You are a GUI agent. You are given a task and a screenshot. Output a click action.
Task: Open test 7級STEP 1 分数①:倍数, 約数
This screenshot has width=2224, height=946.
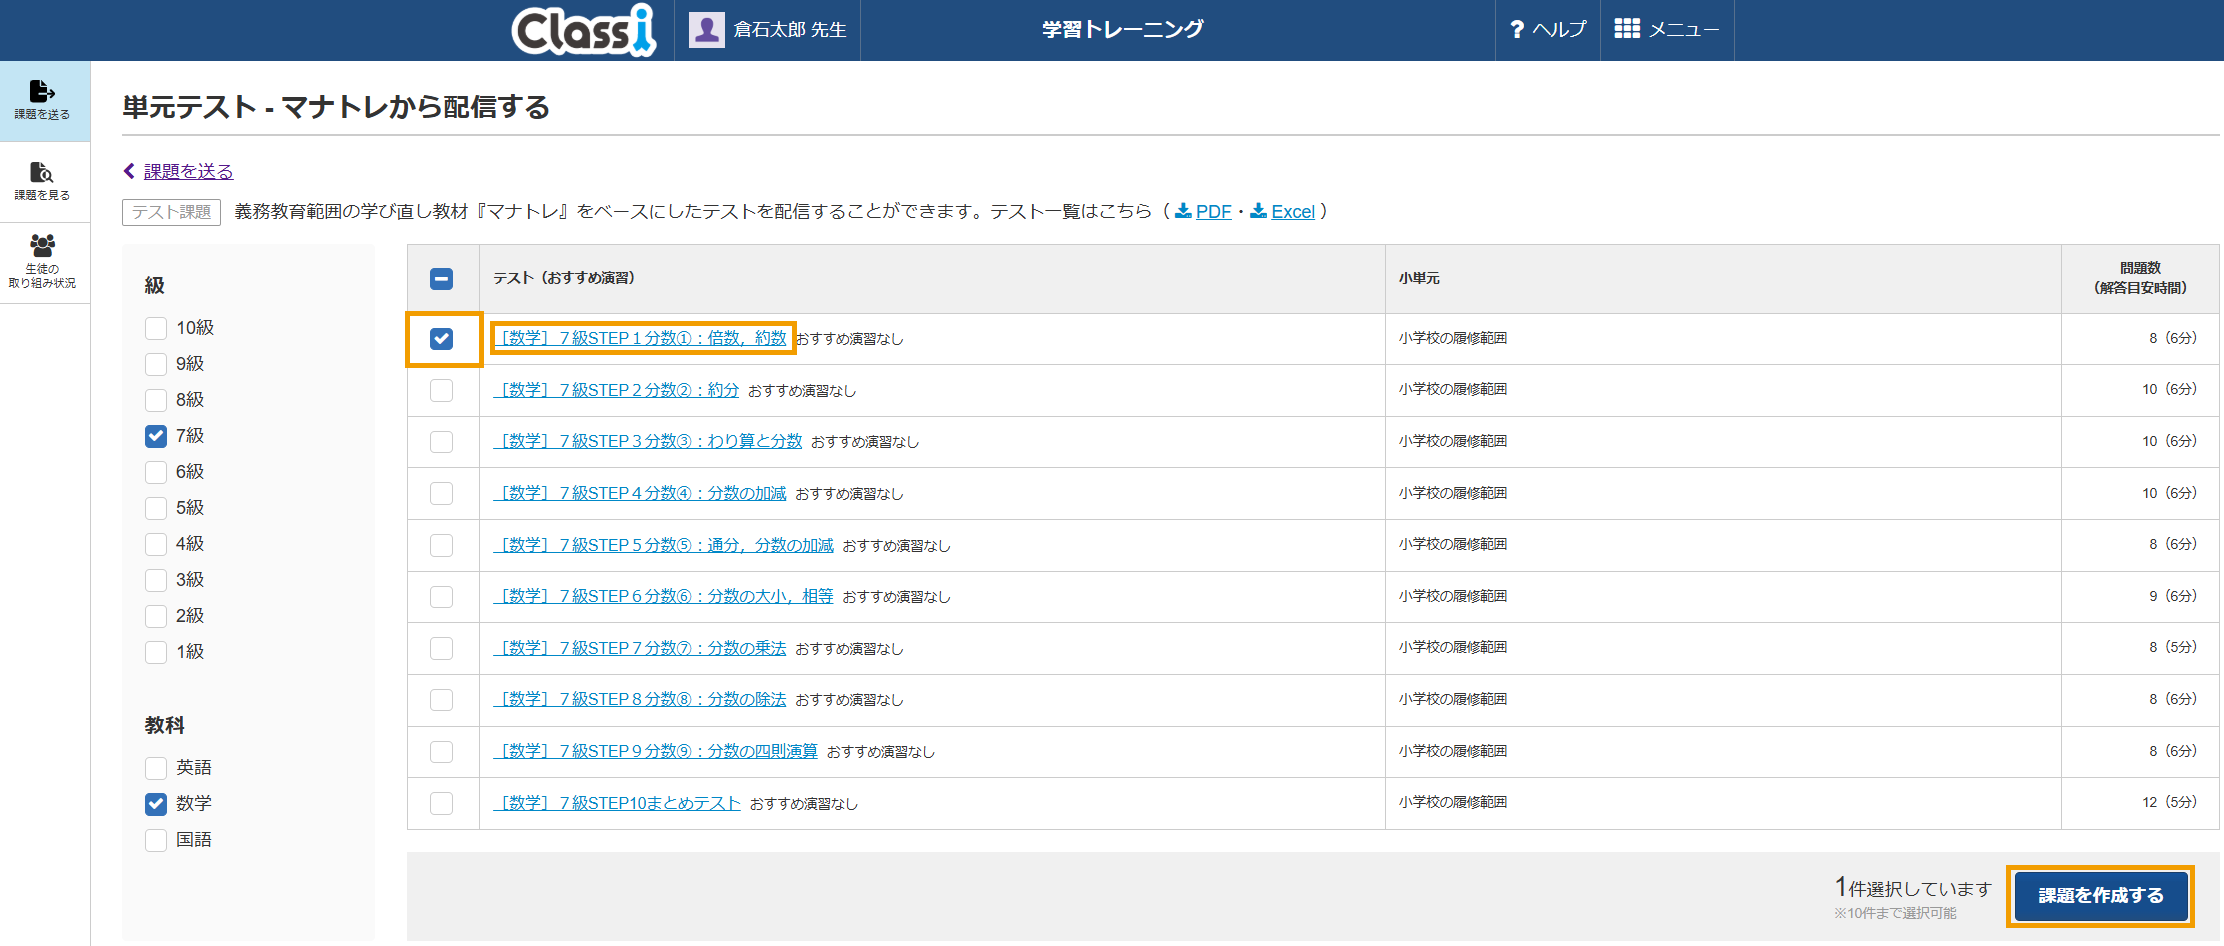(x=640, y=338)
